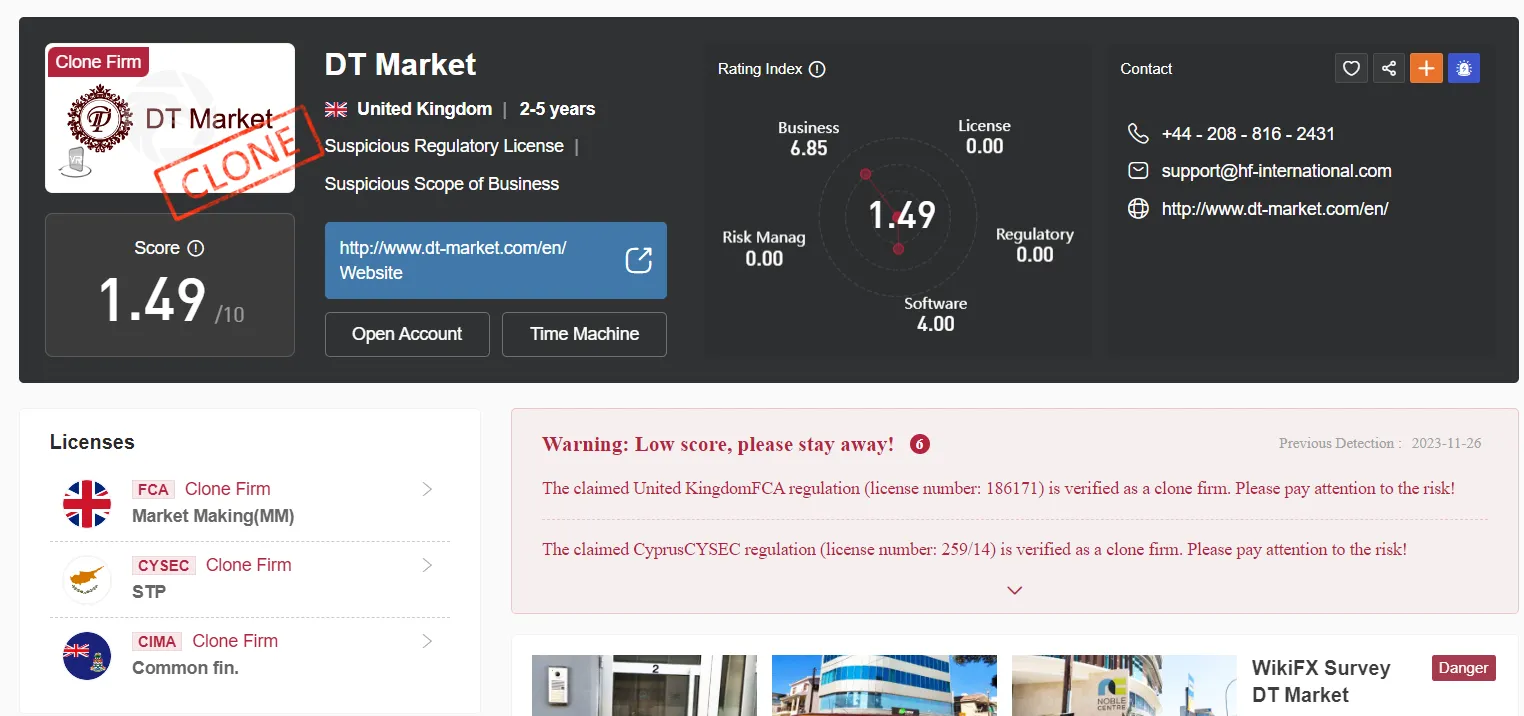The image size is (1524, 716).
Task: Click the United Kingdom flag near company name
Action: tap(336, 109)
